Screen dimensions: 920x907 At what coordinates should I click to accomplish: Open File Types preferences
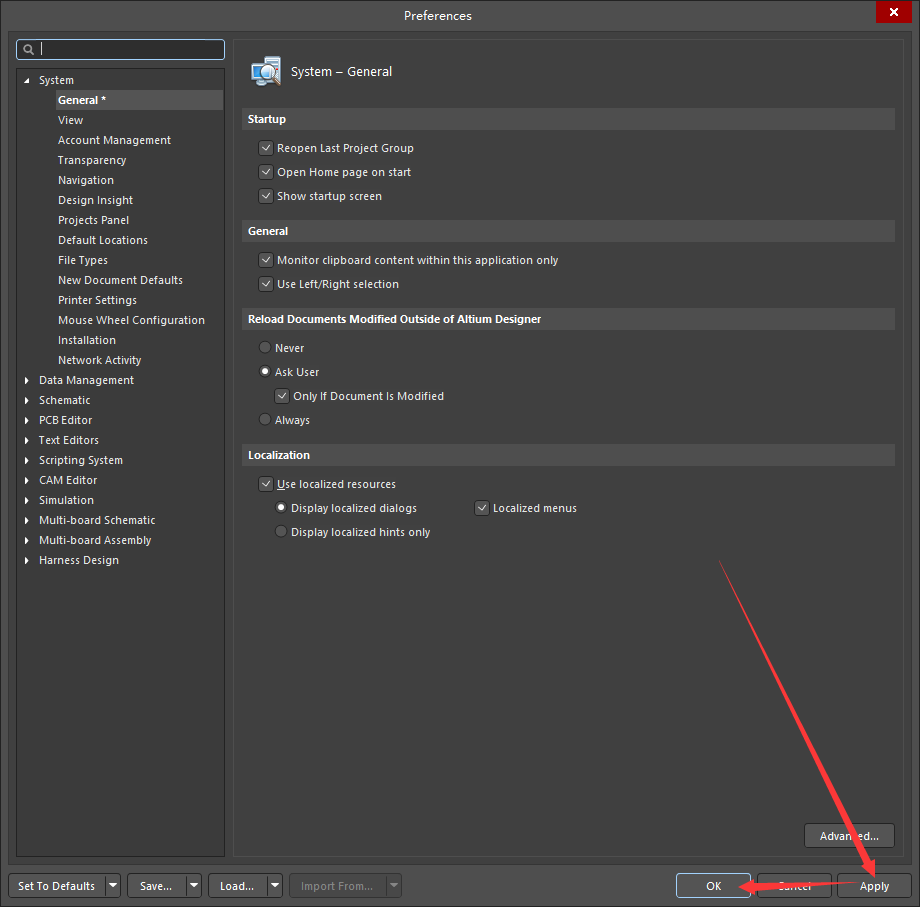[83, 260]
